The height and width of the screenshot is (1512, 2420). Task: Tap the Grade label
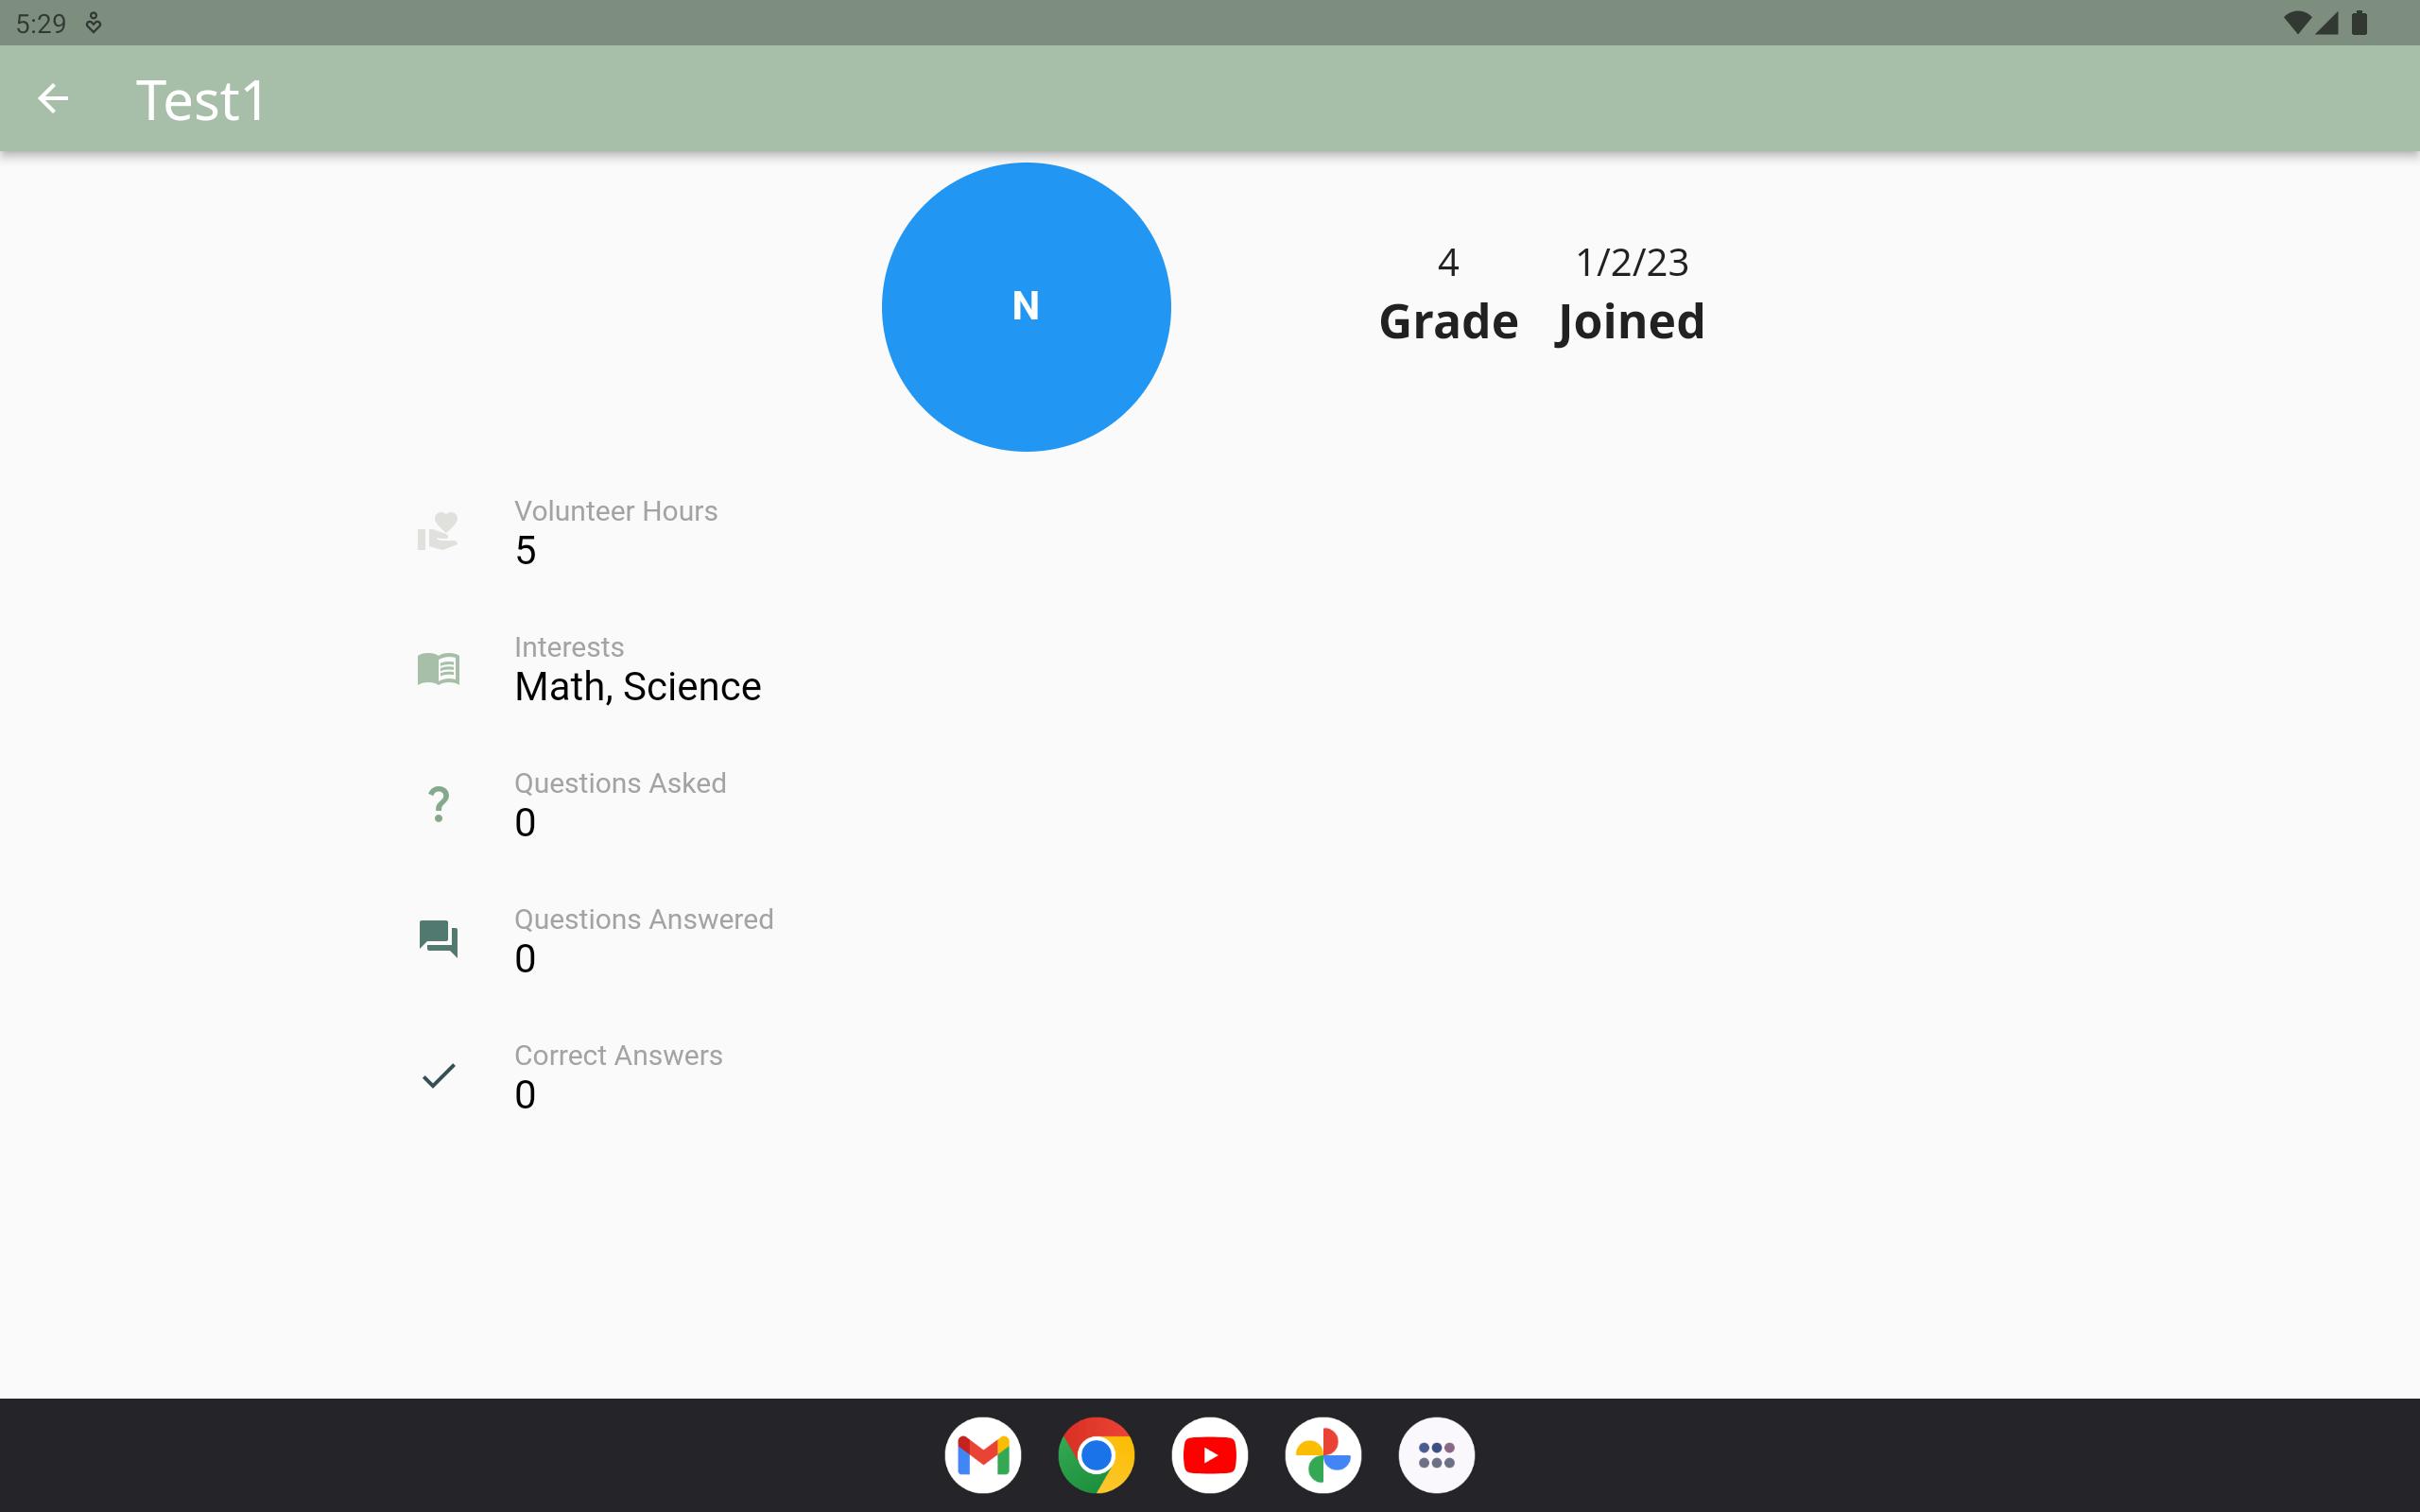[x=1448, y=322]
